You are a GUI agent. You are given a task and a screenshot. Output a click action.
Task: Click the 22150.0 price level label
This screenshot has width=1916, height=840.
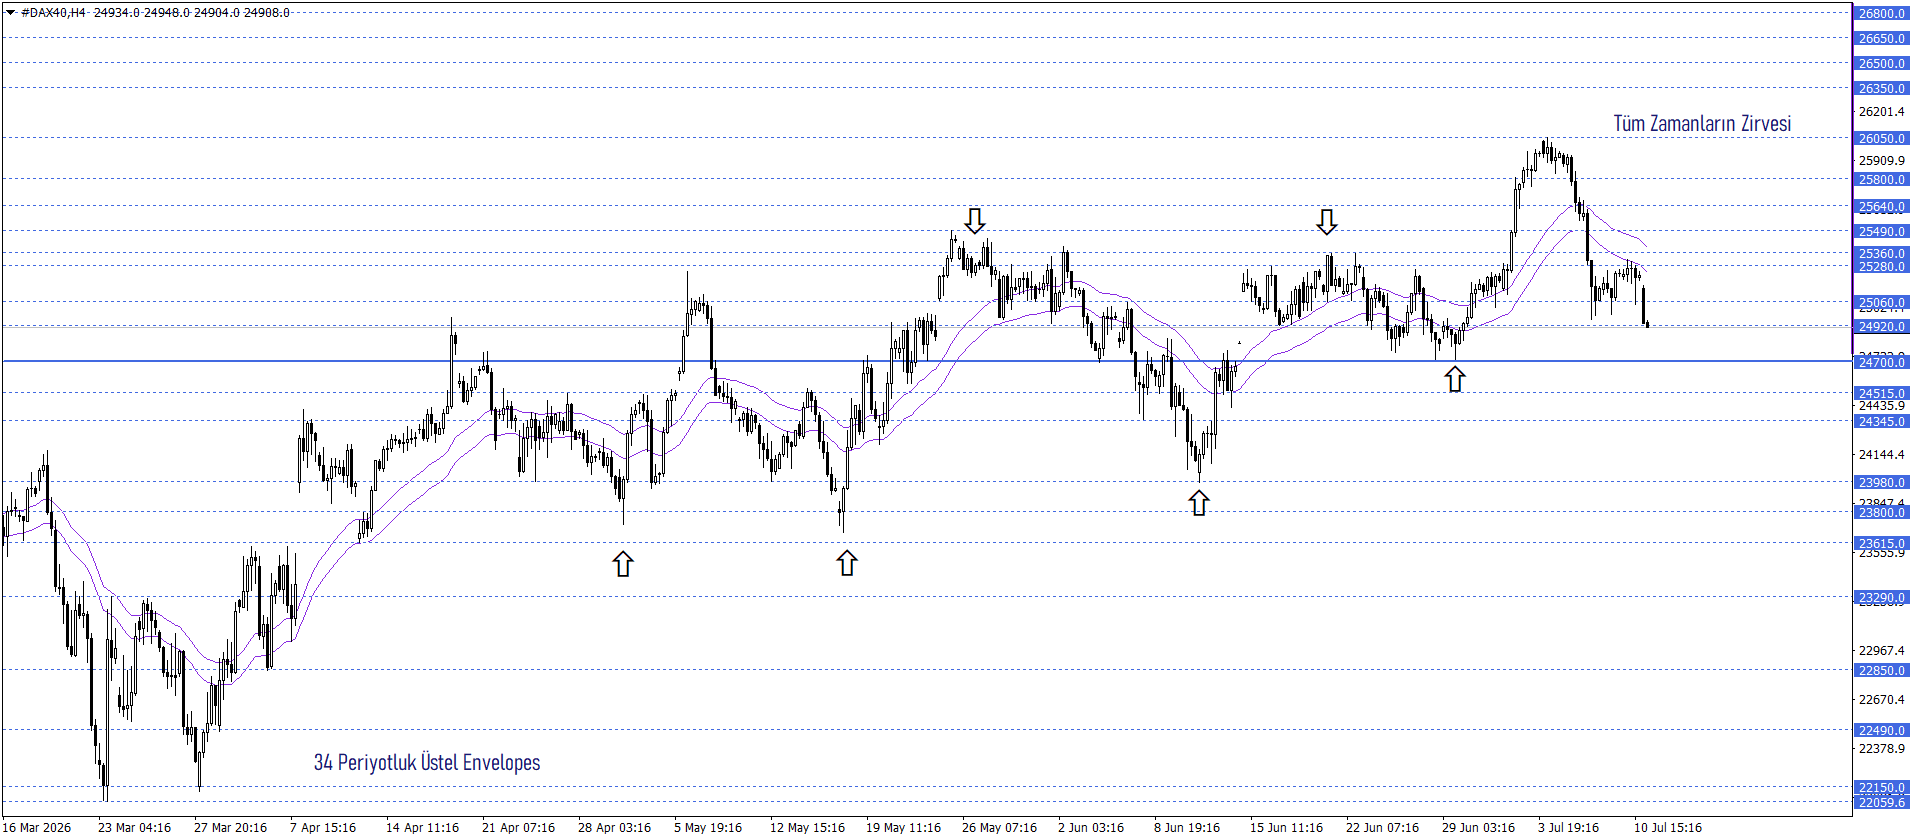1882,788
